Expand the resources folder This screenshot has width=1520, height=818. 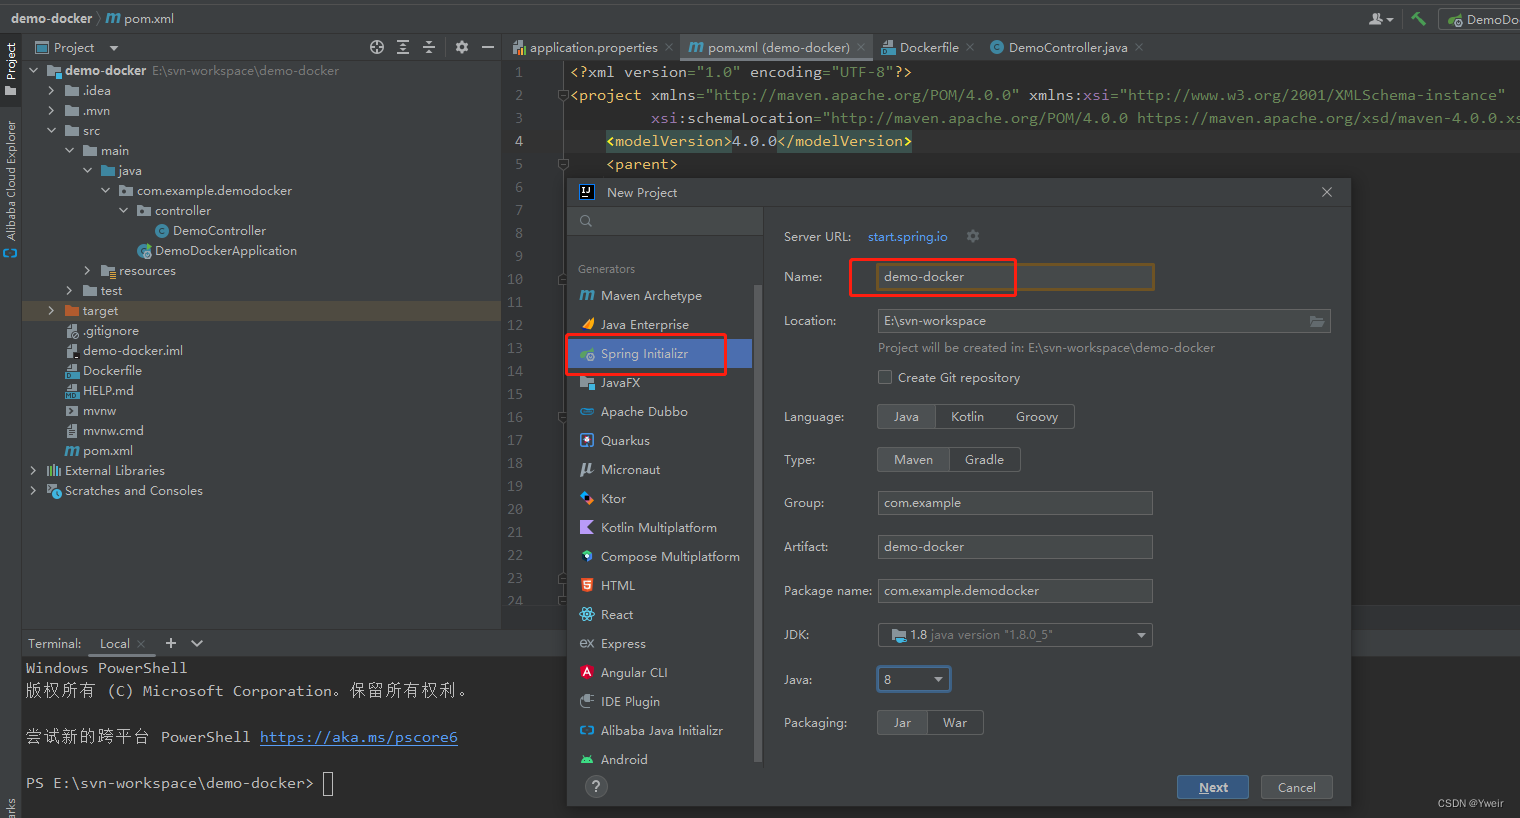[88, 271]
